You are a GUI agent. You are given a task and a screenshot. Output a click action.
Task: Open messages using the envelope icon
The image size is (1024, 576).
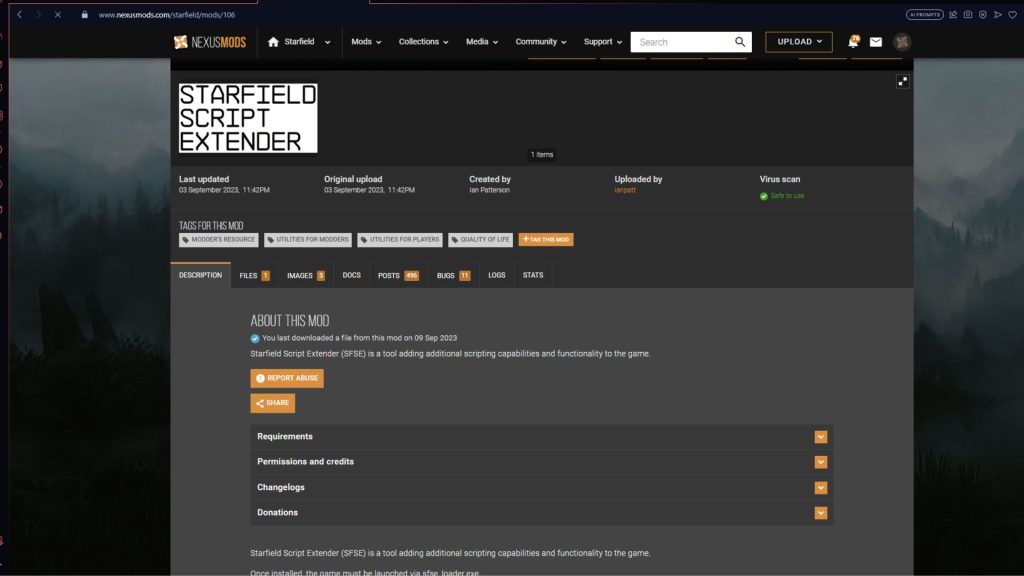pyautogui.click(x=876, y=41)
